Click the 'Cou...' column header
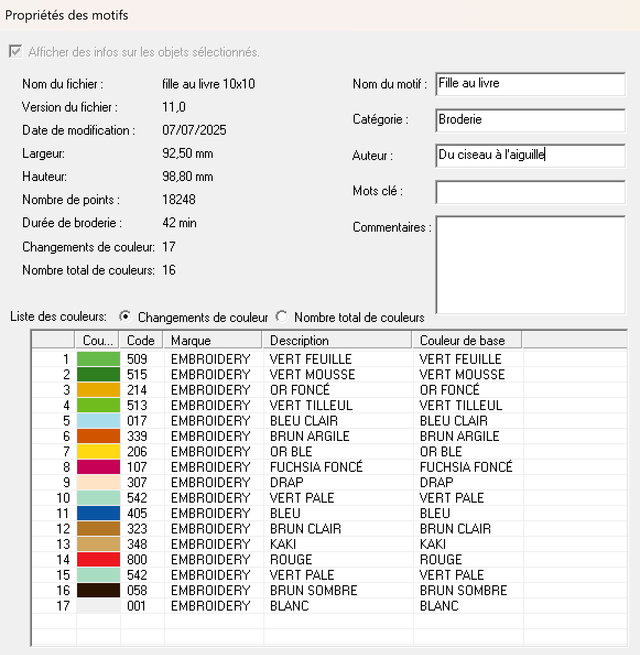 click(97, 340)
